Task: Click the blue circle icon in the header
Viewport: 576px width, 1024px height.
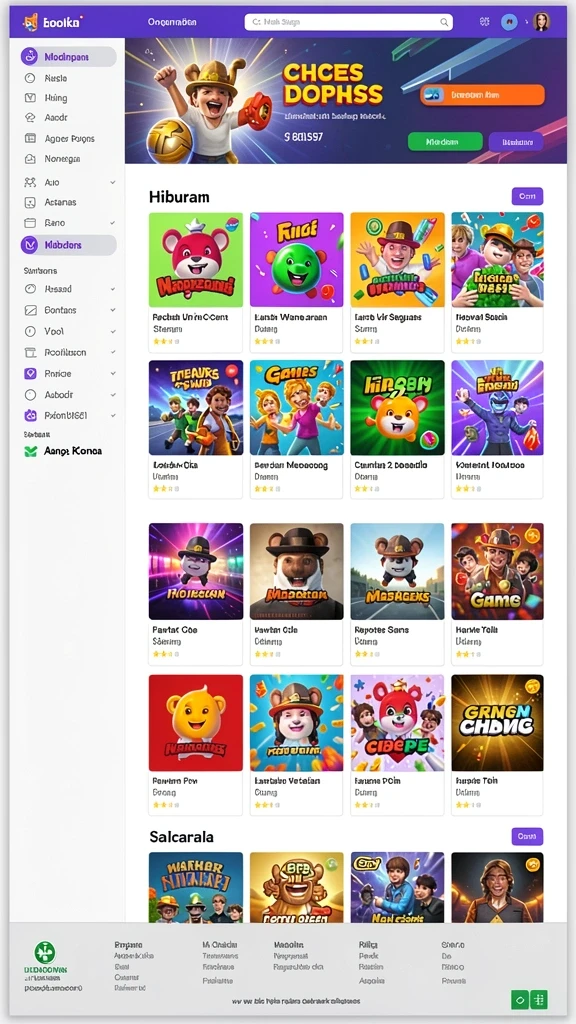Action: 509,22
